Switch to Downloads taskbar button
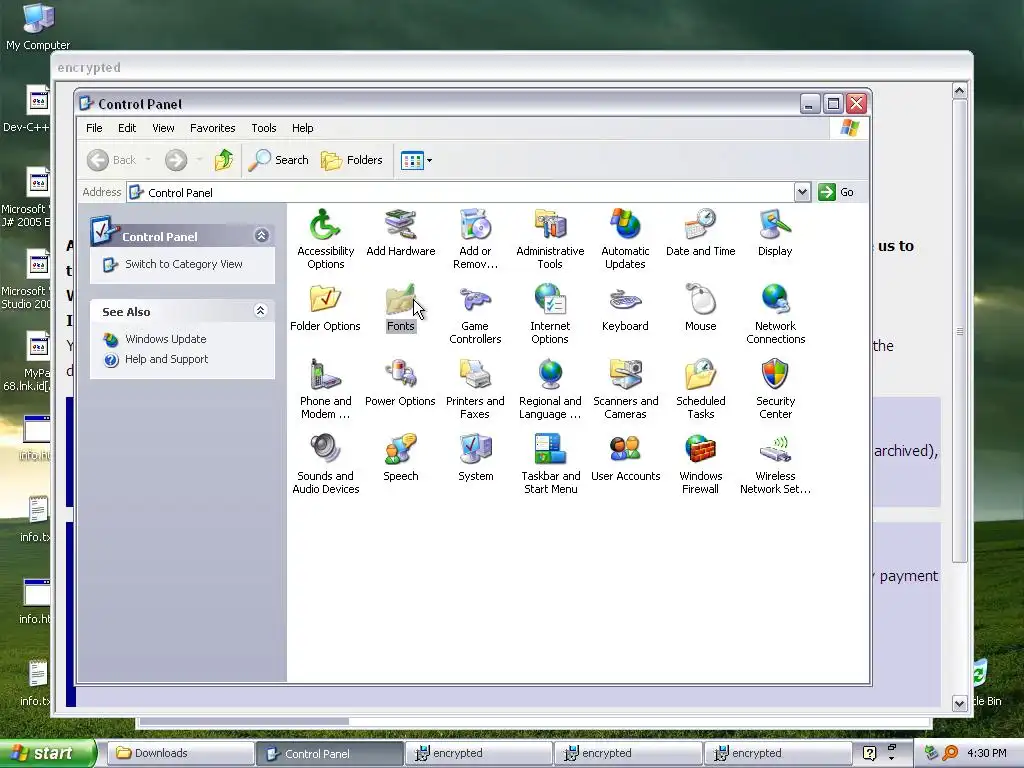Image resolution: width=1024 pixels, height=768 pixels. 180,753
